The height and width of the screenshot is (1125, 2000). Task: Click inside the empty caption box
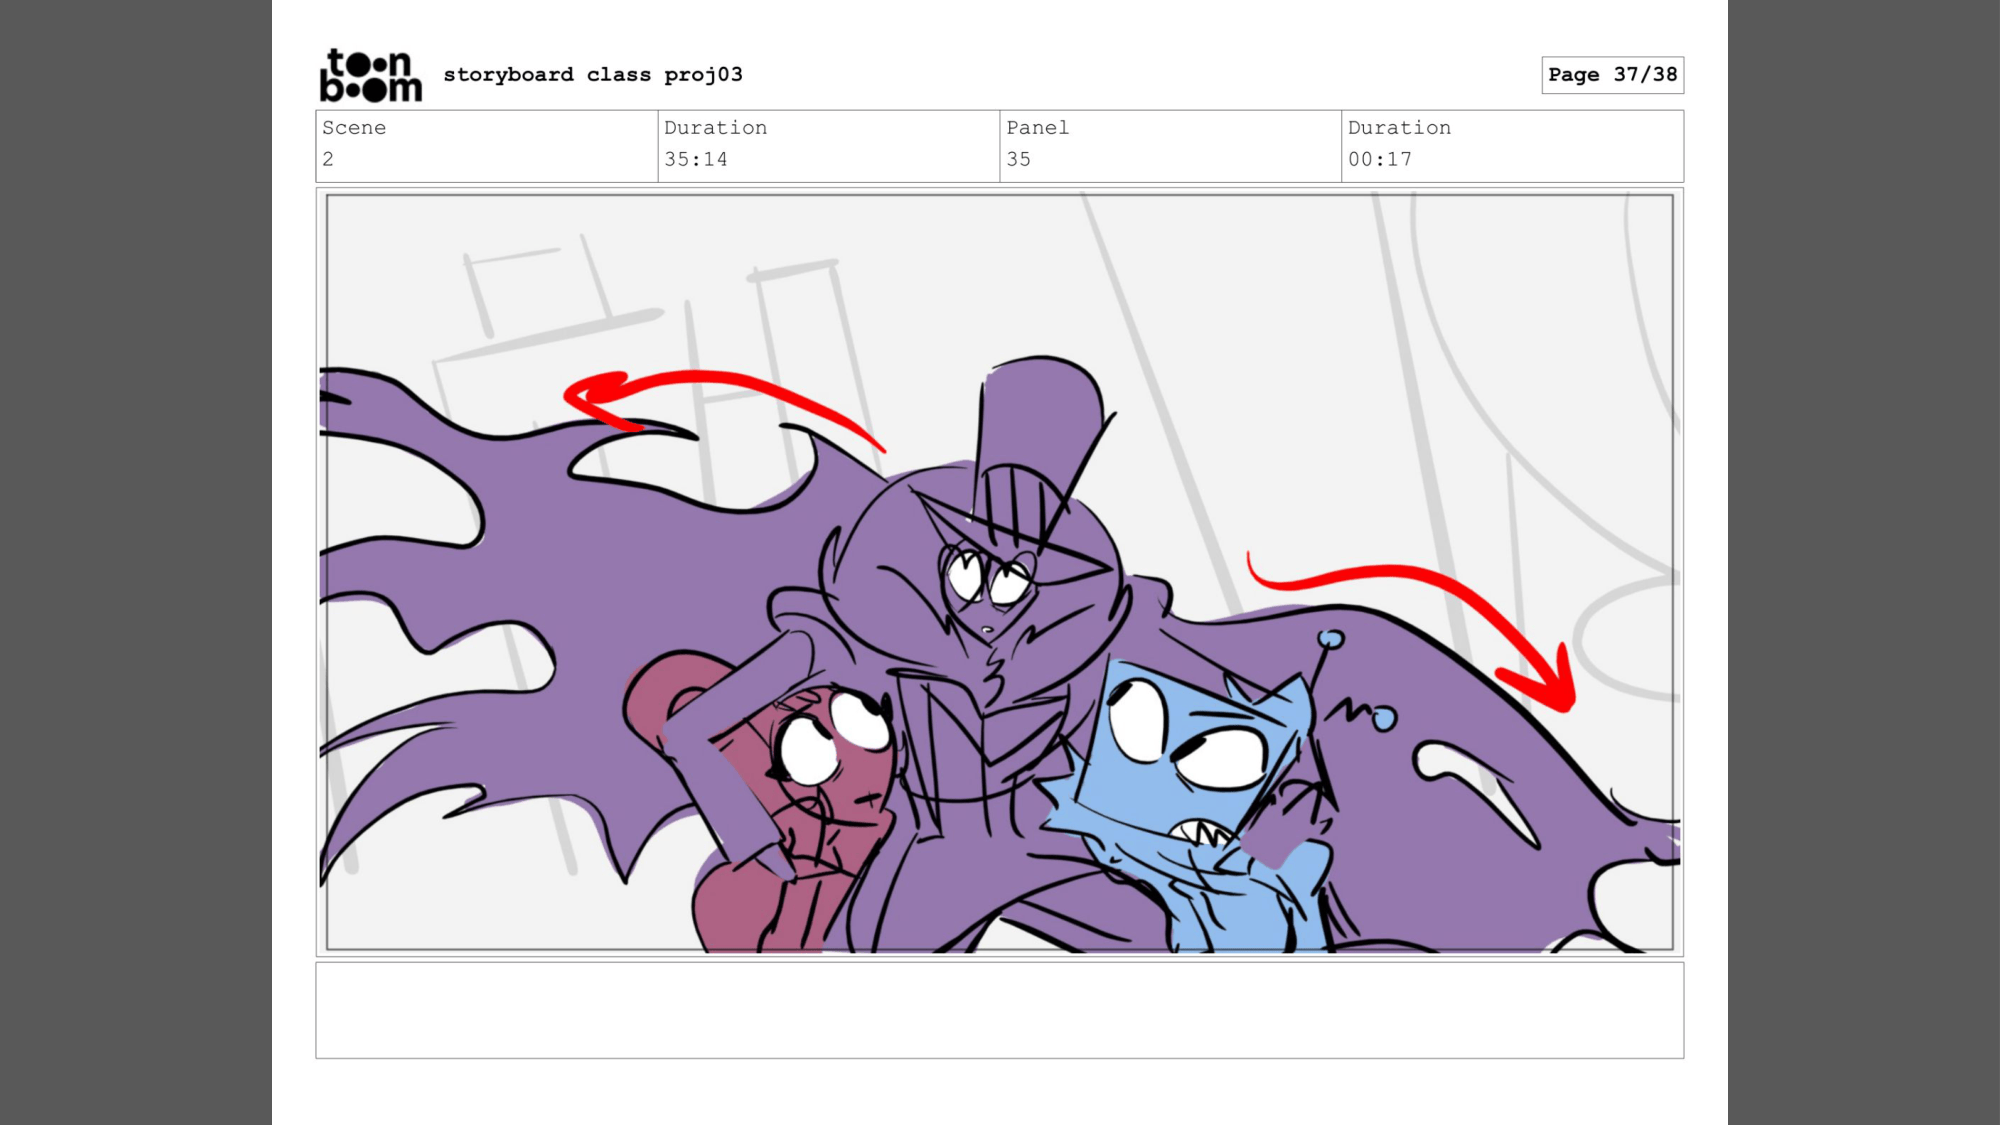click(1000, 1010)
